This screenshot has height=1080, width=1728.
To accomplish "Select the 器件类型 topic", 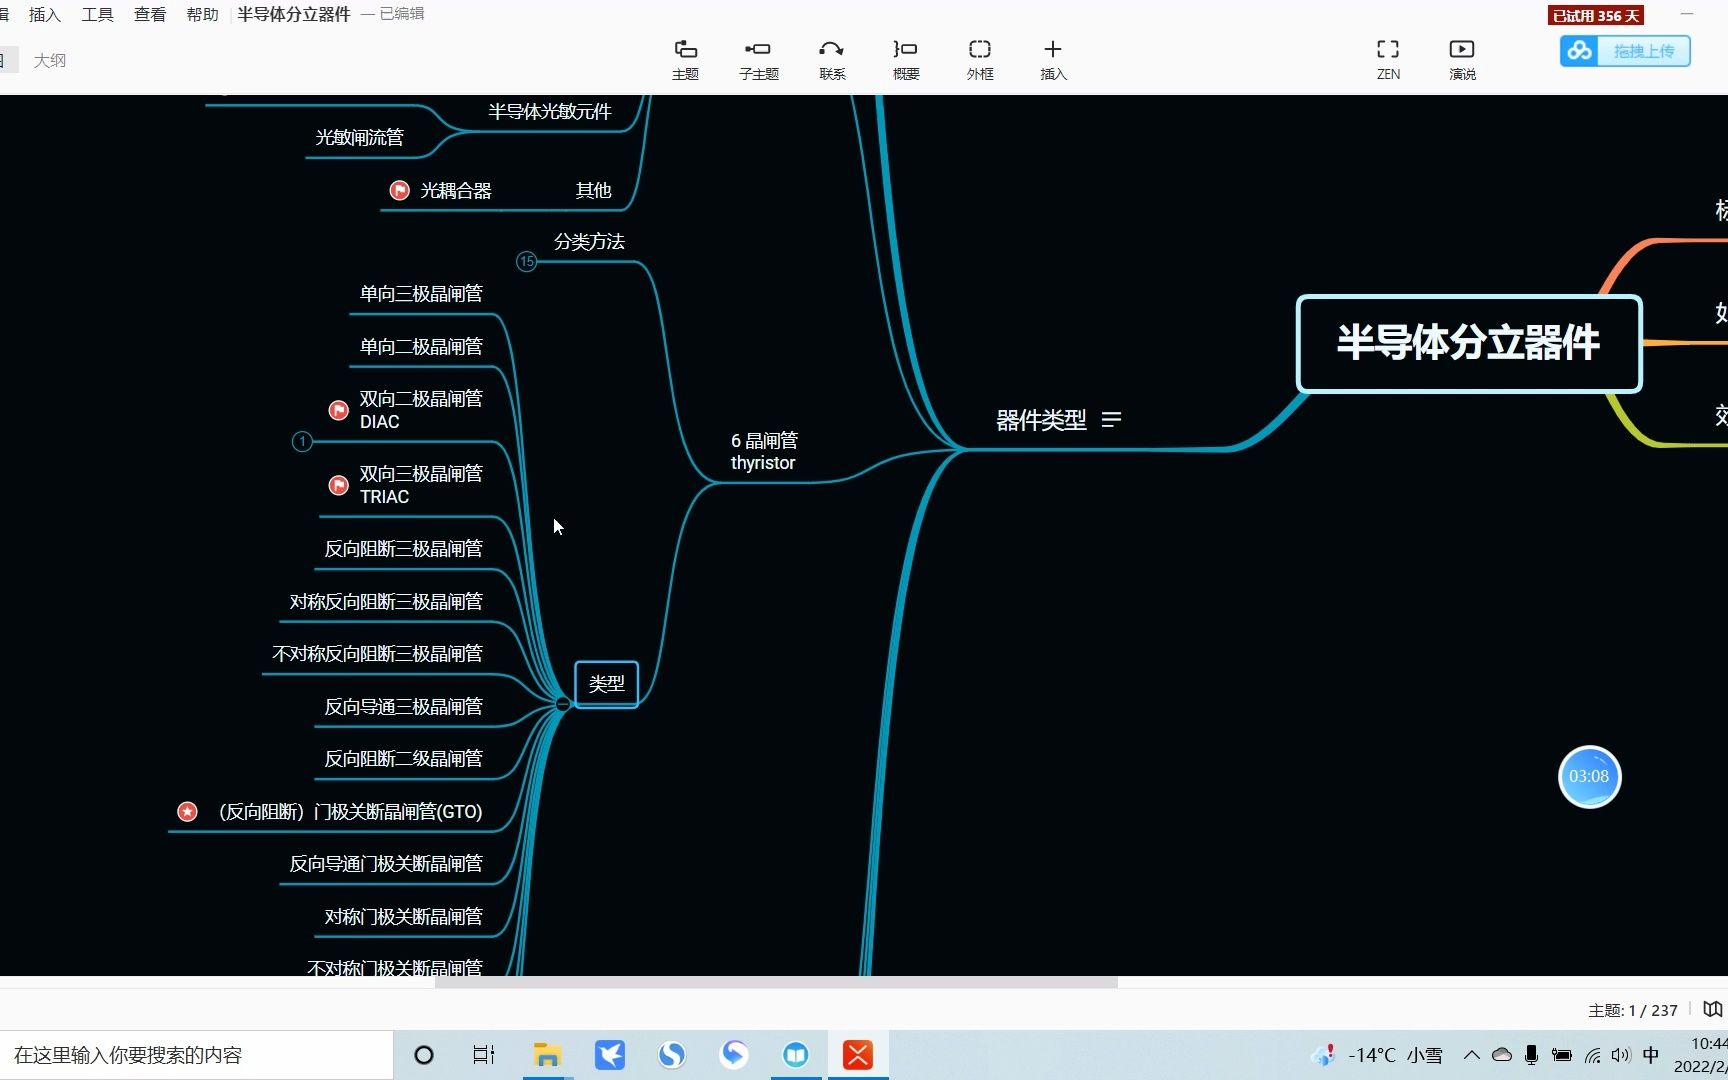I will click(1041, 420).
